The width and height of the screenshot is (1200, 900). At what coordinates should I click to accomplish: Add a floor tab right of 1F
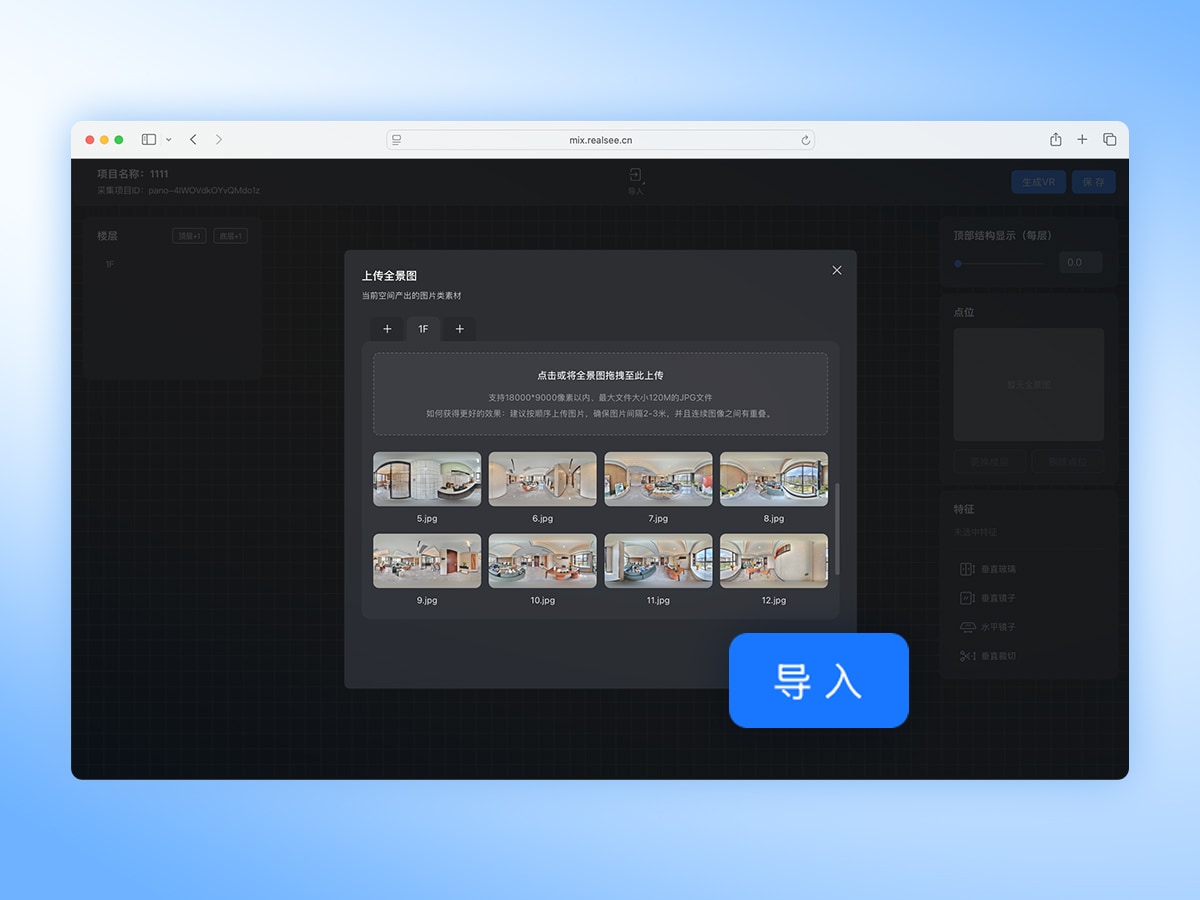click(x=459, y=329)
